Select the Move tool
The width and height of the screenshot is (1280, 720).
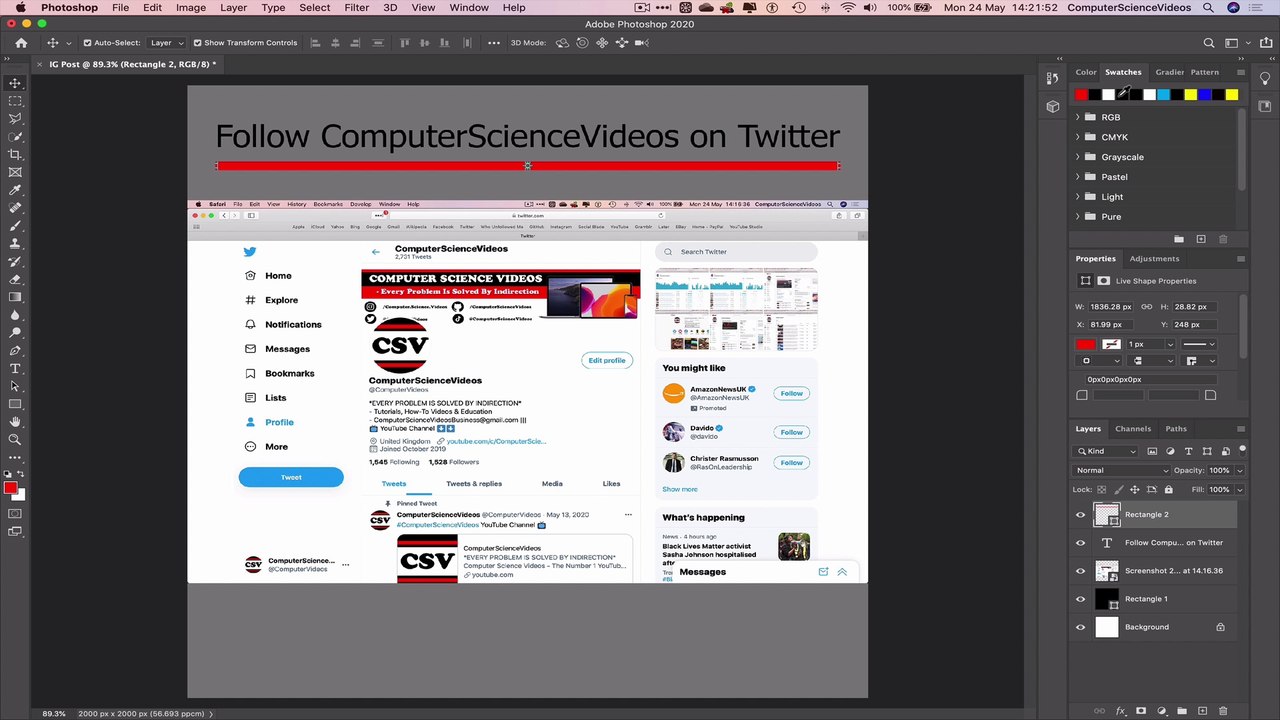15,83
